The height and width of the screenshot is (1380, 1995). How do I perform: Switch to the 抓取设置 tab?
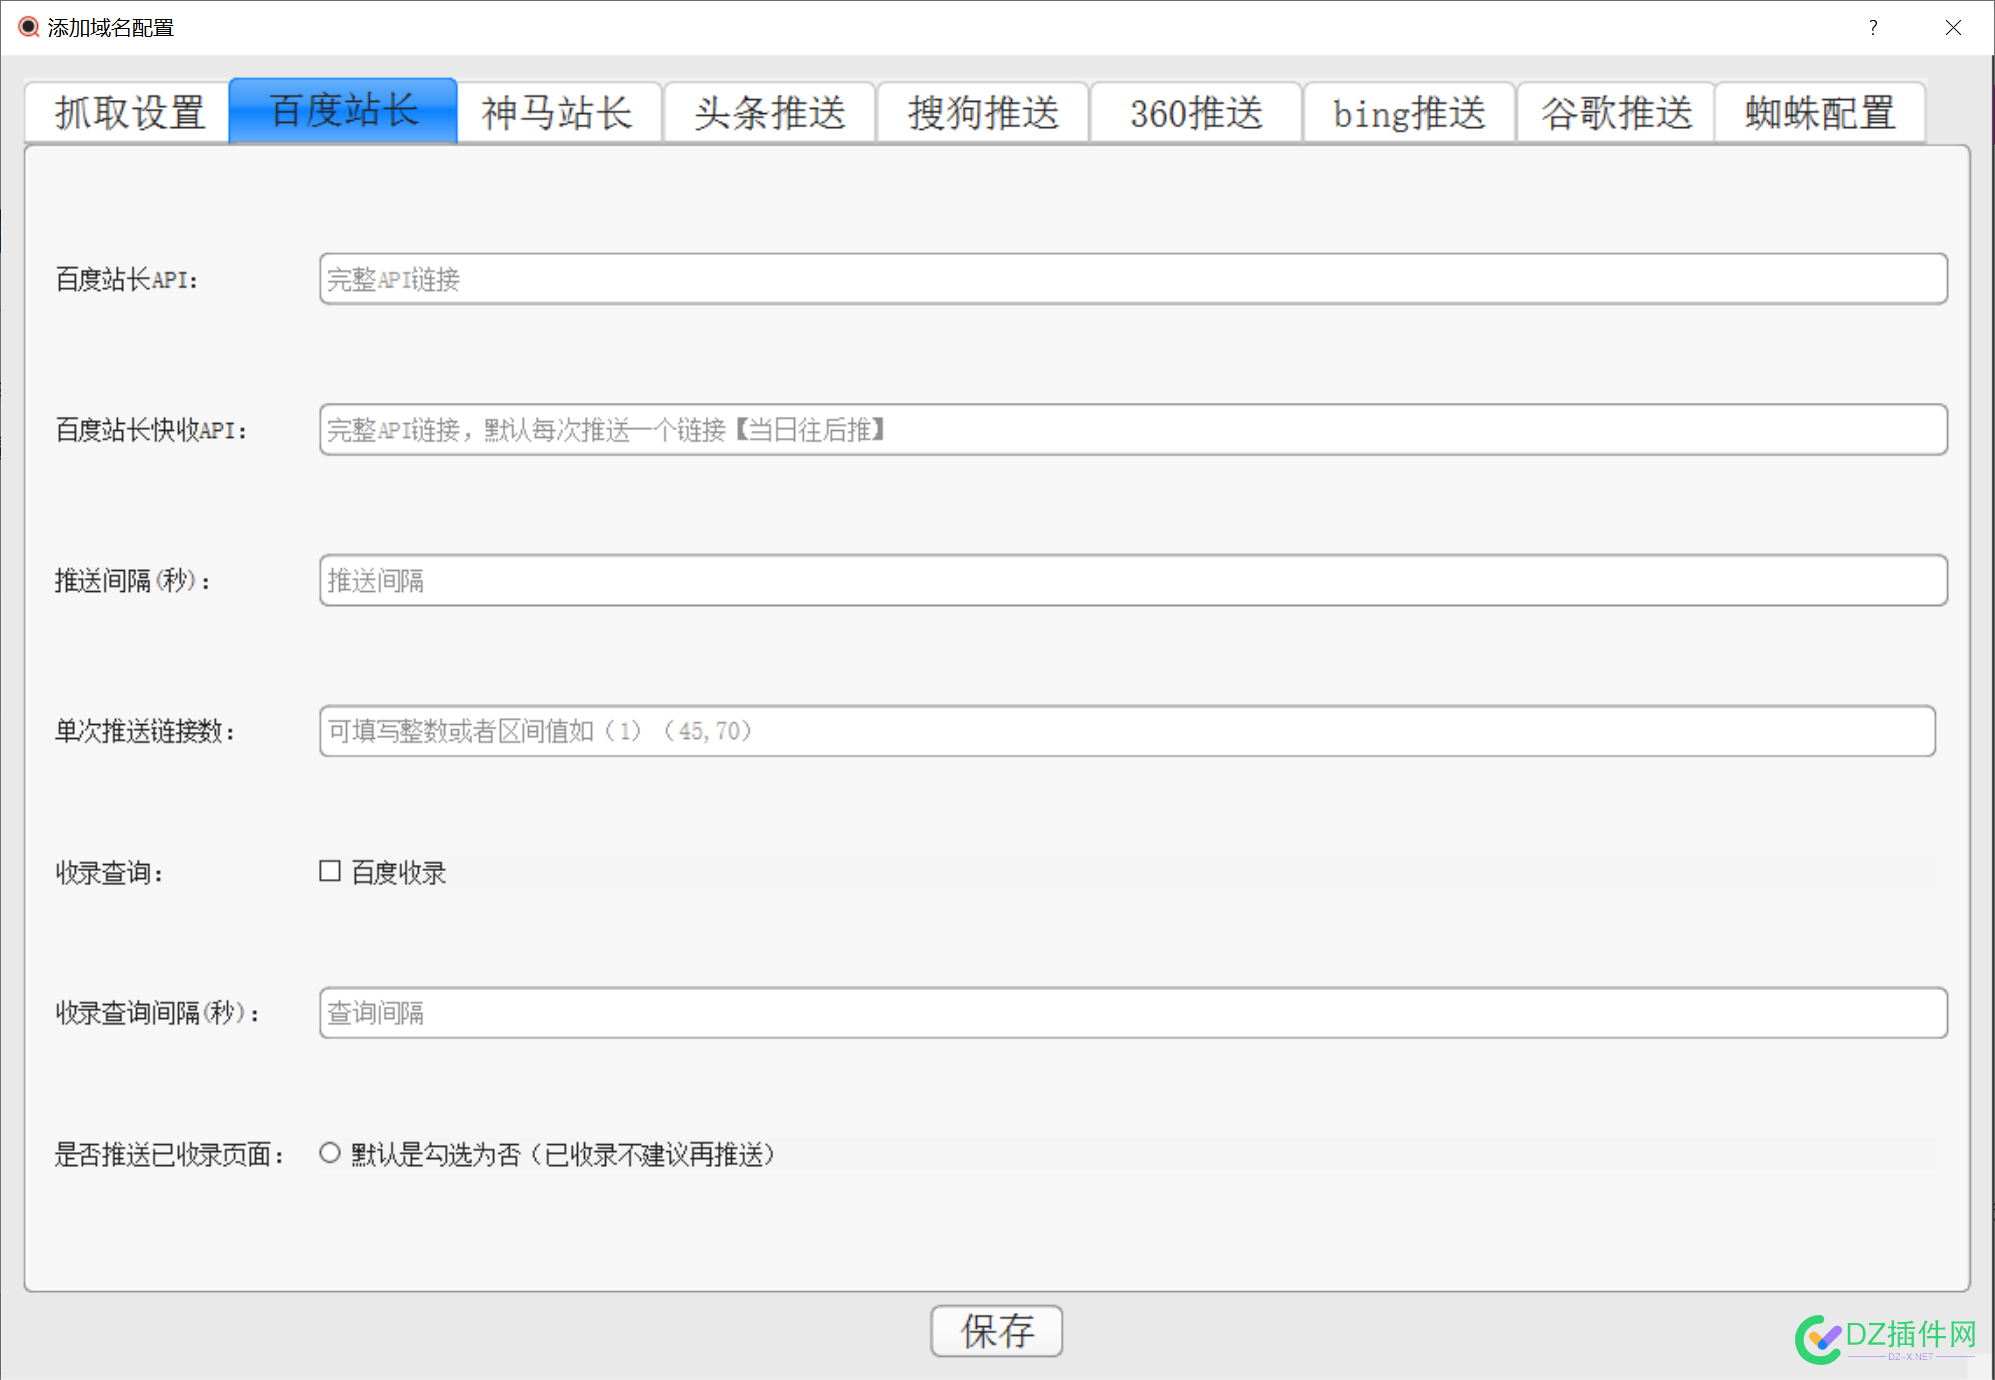tap(129, 113)
